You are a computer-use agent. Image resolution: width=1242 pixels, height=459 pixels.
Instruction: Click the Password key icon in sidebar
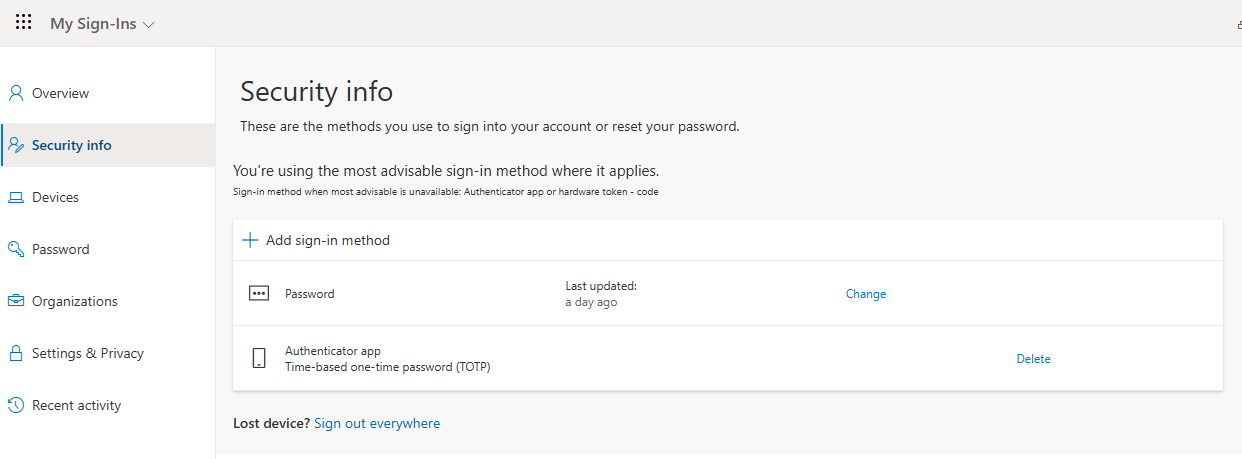[16, 249]
